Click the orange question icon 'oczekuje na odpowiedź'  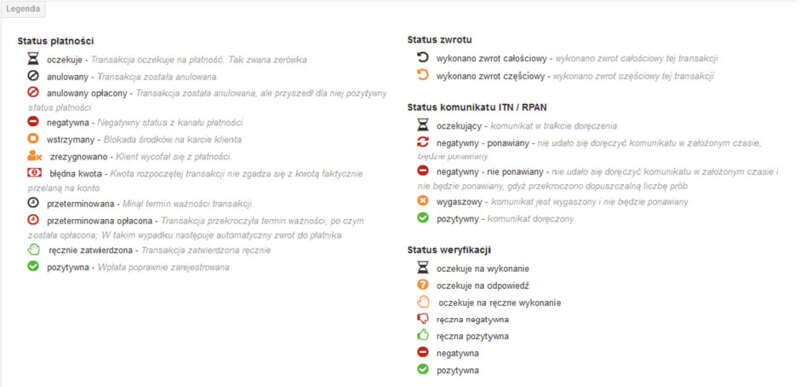coord(423,285)
